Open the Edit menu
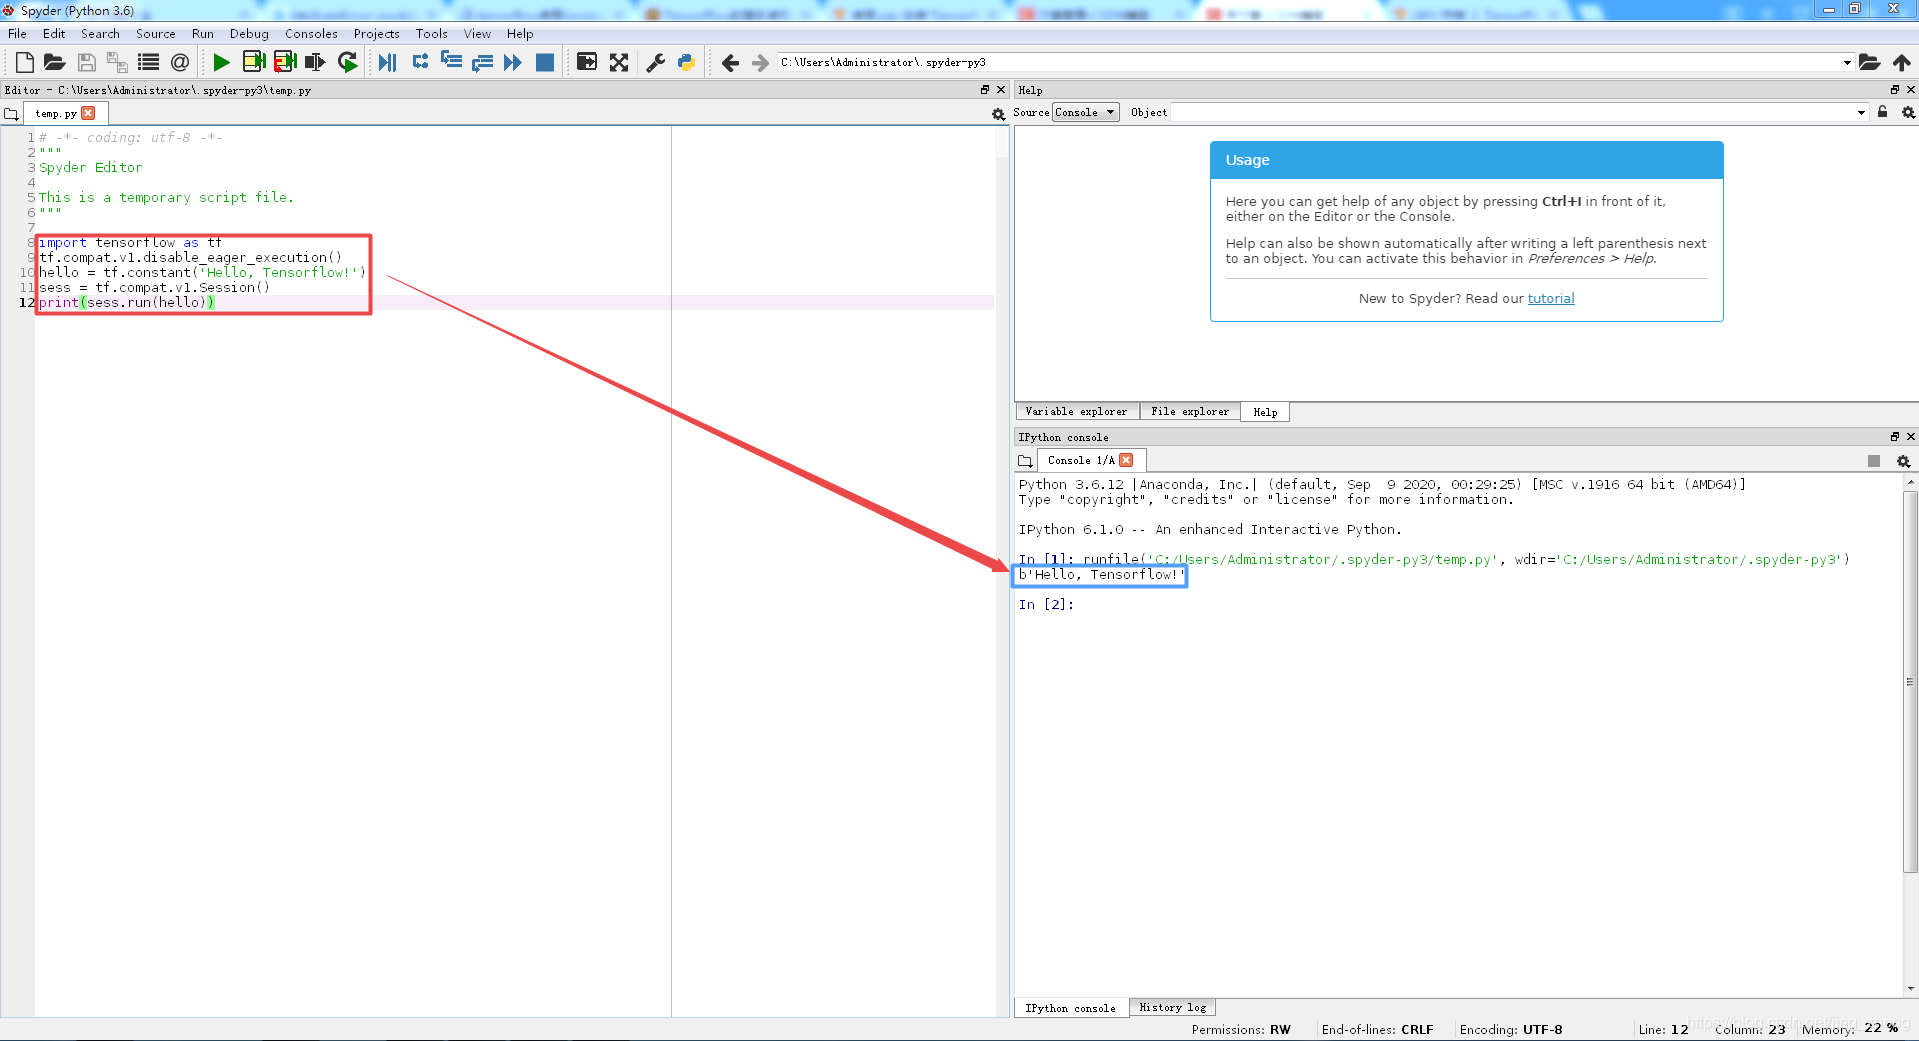Screen dimensions: 1919x1041 pos(54,33)
